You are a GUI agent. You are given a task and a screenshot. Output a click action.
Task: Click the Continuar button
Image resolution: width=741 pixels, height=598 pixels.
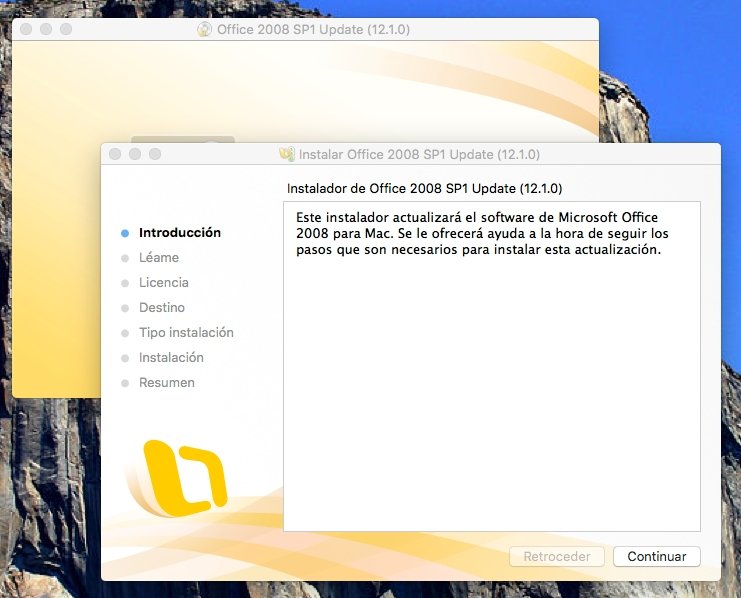click(656, 556)
